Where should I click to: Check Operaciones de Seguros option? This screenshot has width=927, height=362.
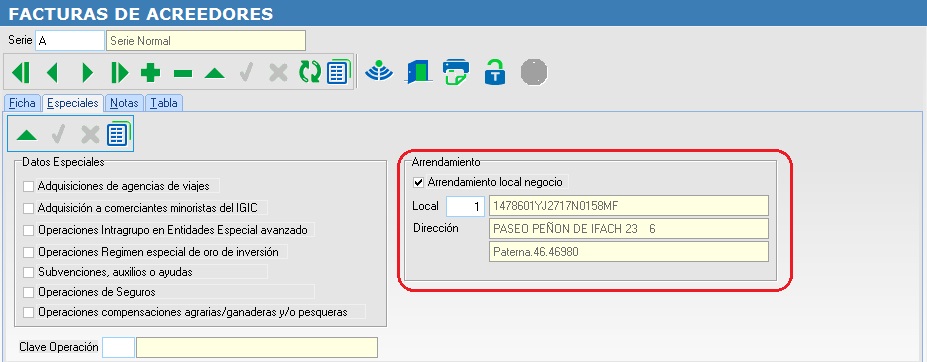28,292
